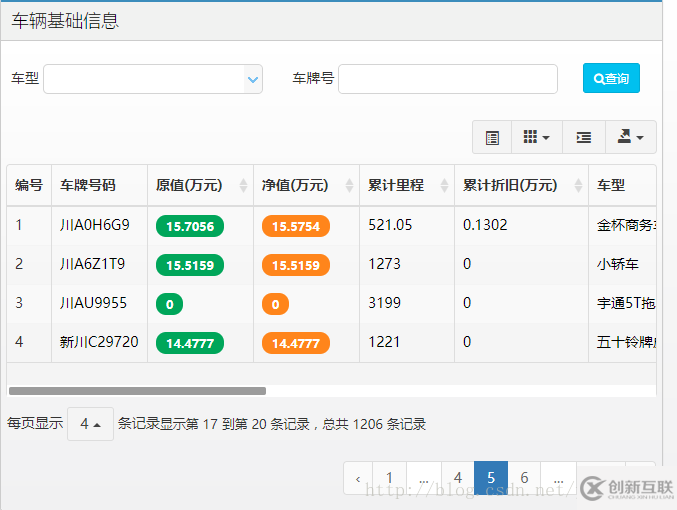Click green 0 badge in row 3

point(169,304)
